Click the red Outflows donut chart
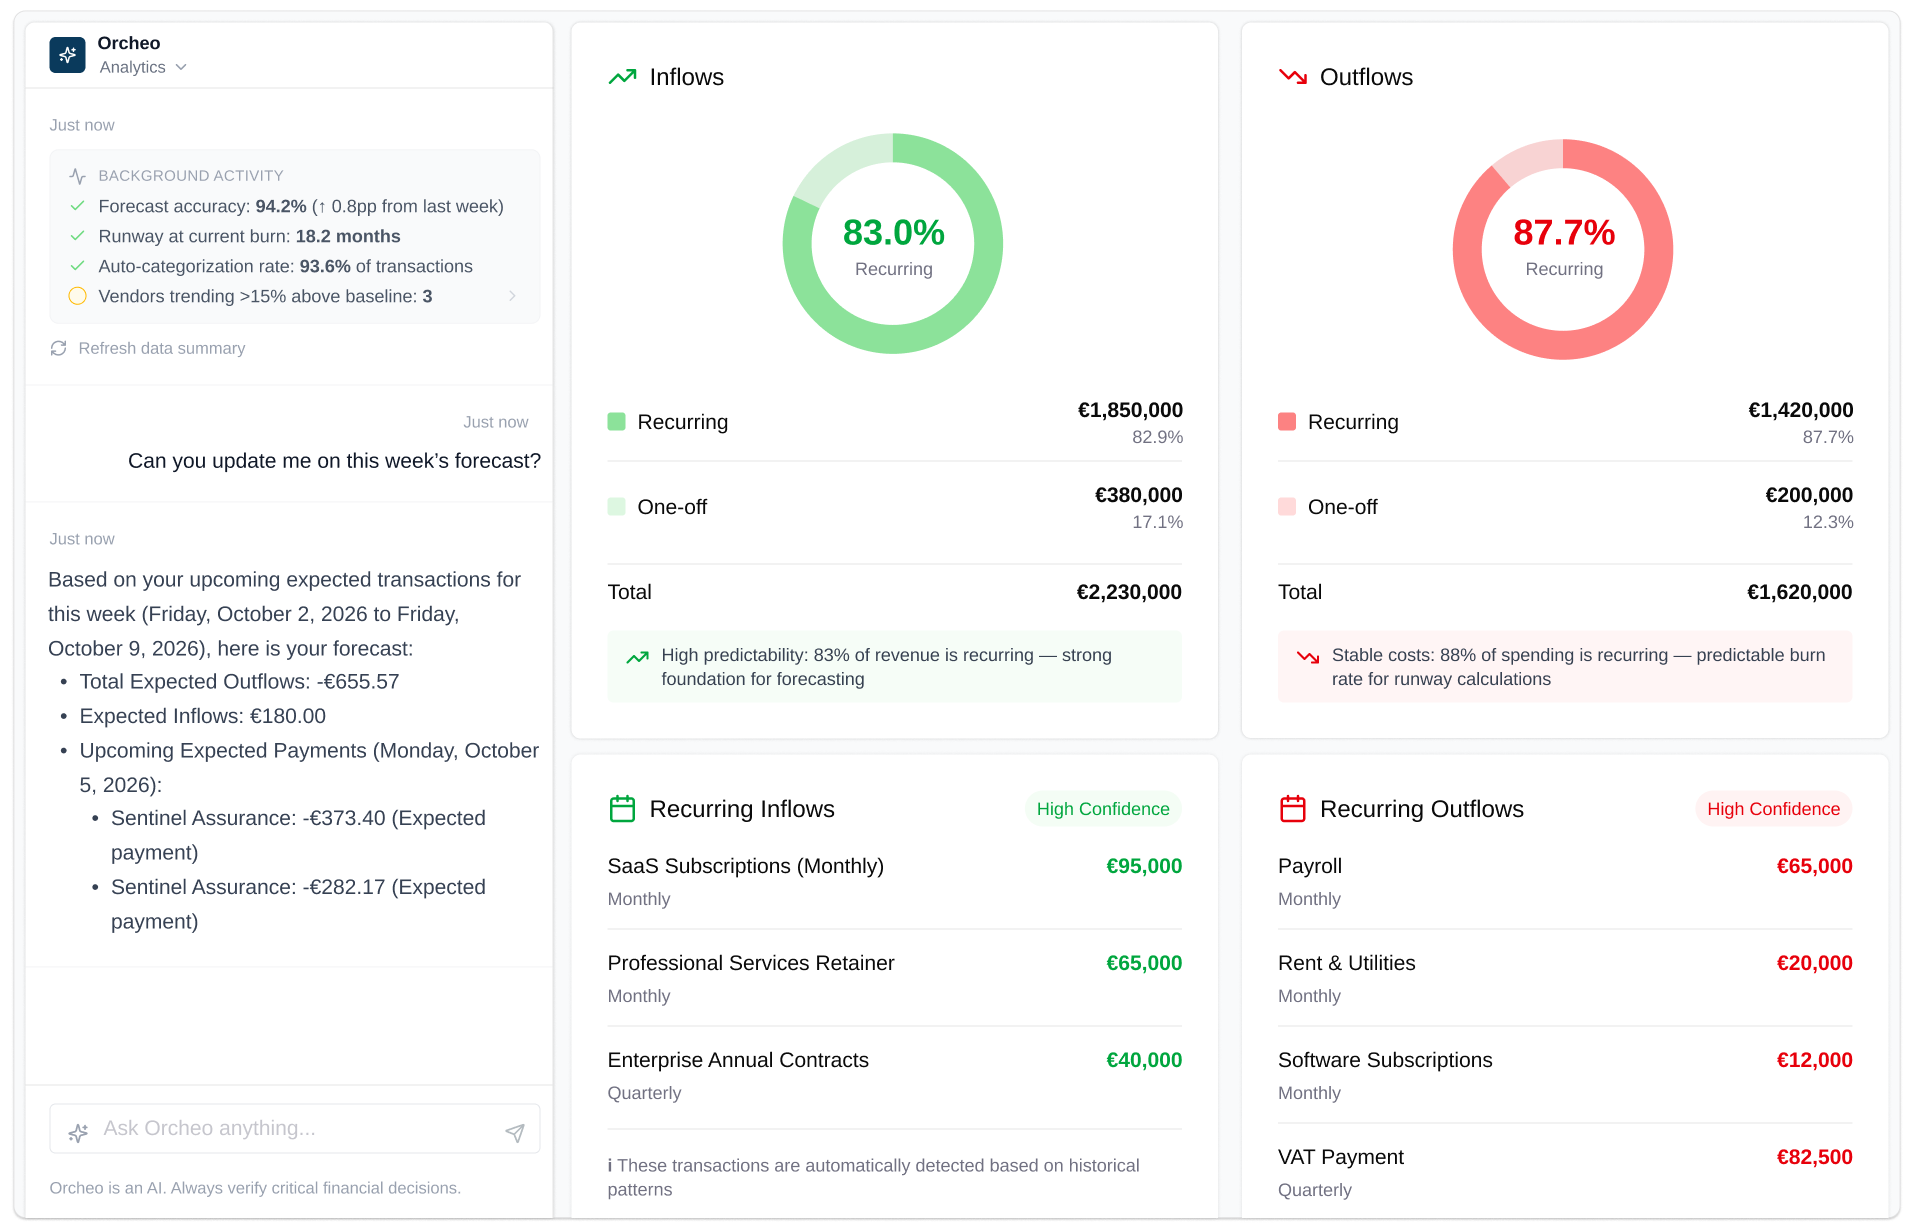This screenshot has width=1914, height=1229. click(1563, 249)
